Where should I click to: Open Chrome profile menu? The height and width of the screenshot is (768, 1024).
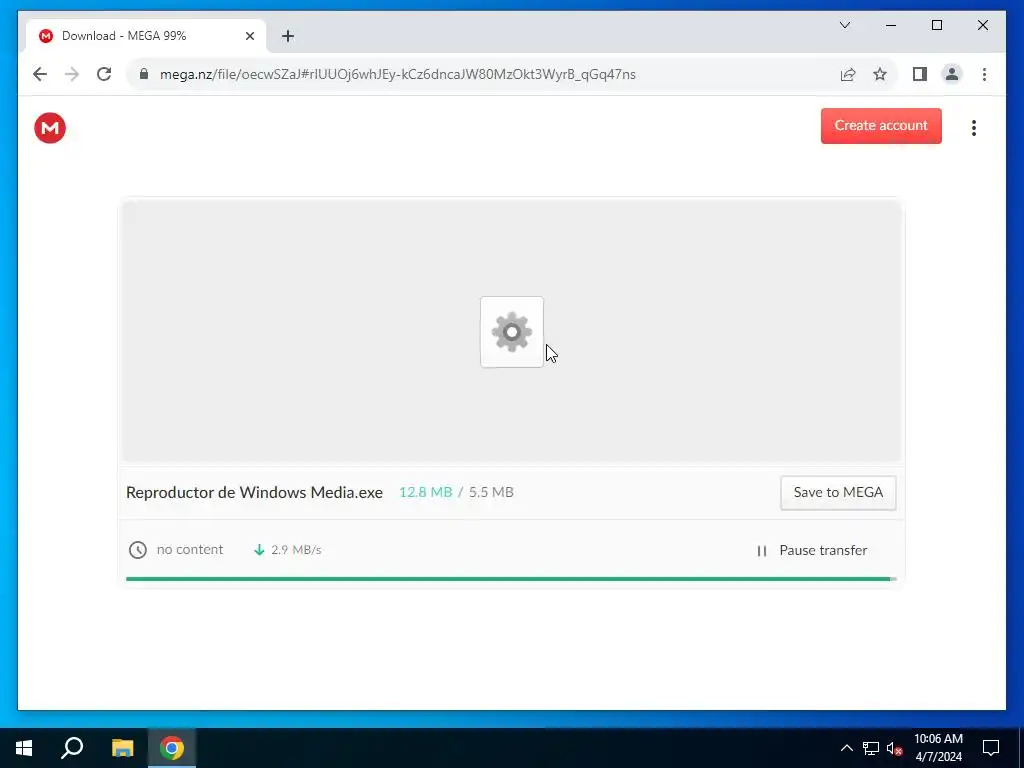click(x=952, y=74)
